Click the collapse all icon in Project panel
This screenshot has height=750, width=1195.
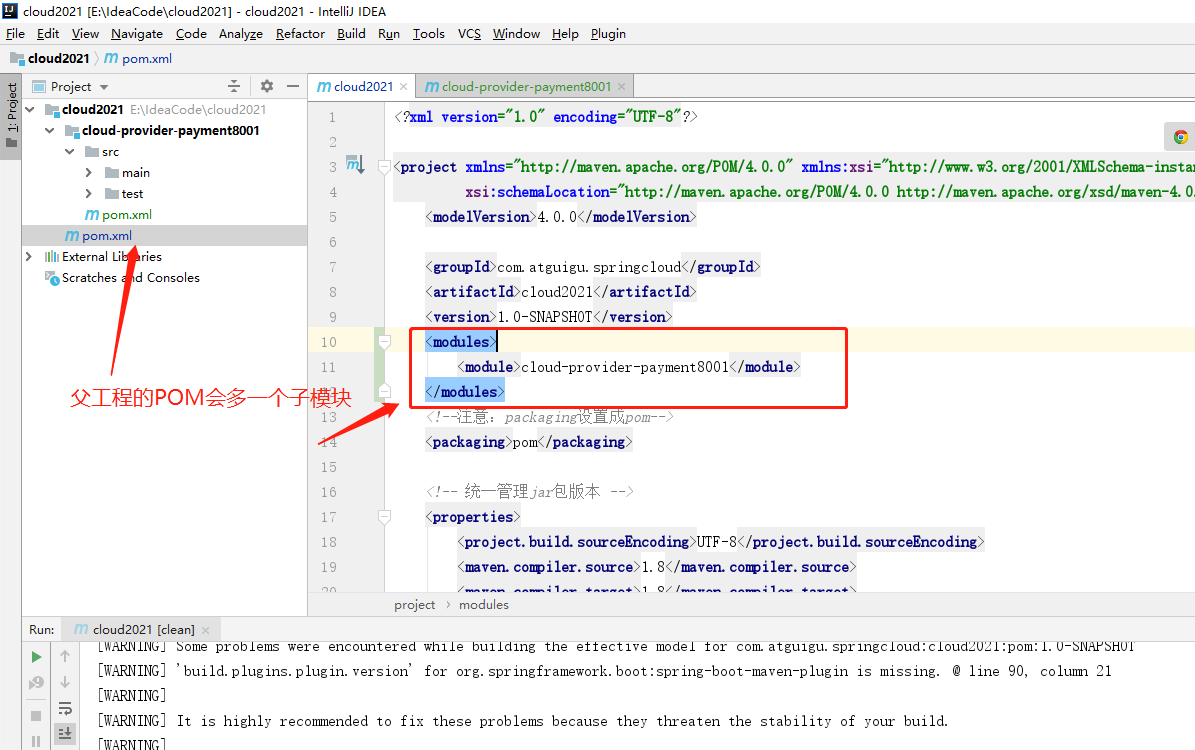click(x=234, y=86)
